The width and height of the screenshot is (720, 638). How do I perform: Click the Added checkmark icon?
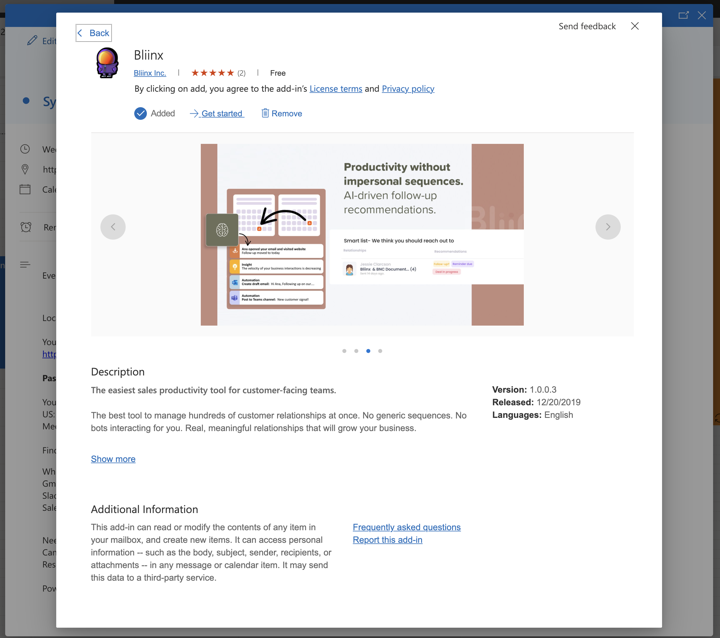click(141, 113)
